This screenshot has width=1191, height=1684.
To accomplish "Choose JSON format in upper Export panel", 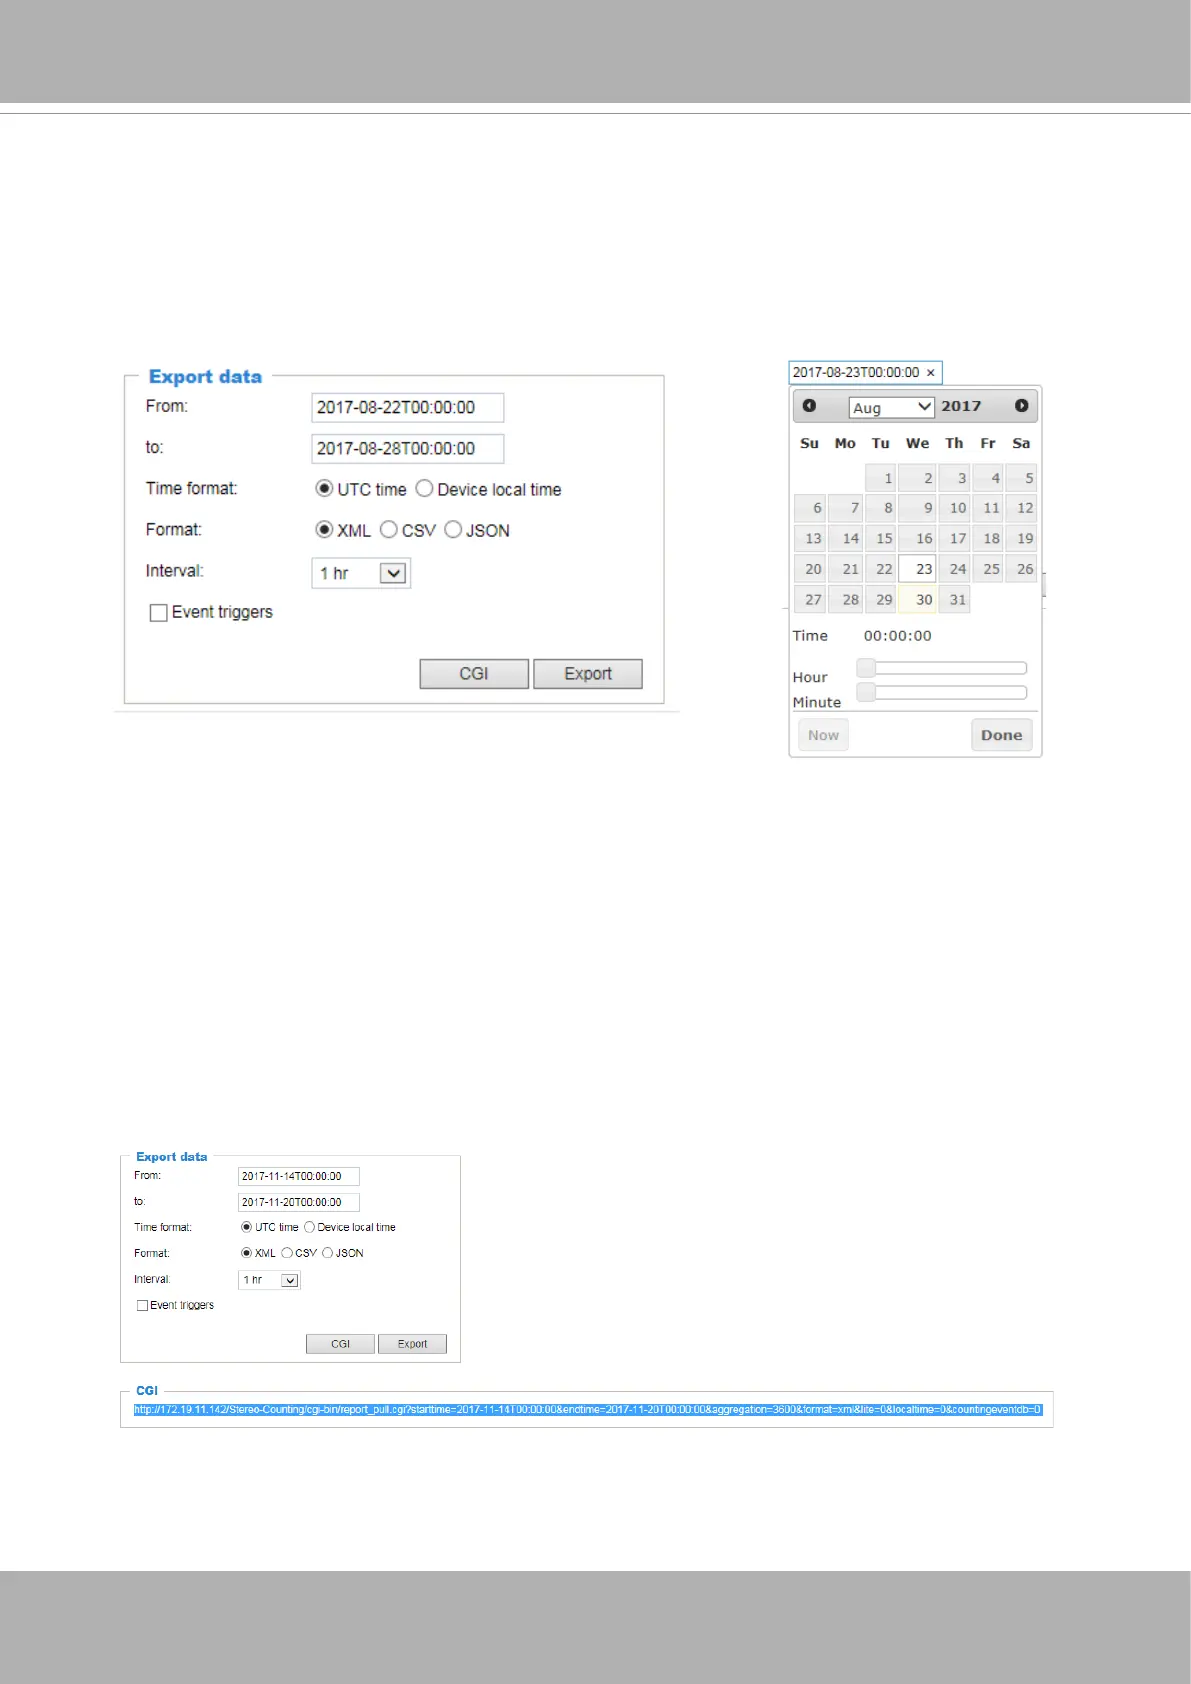I will [x=453, y=530].
